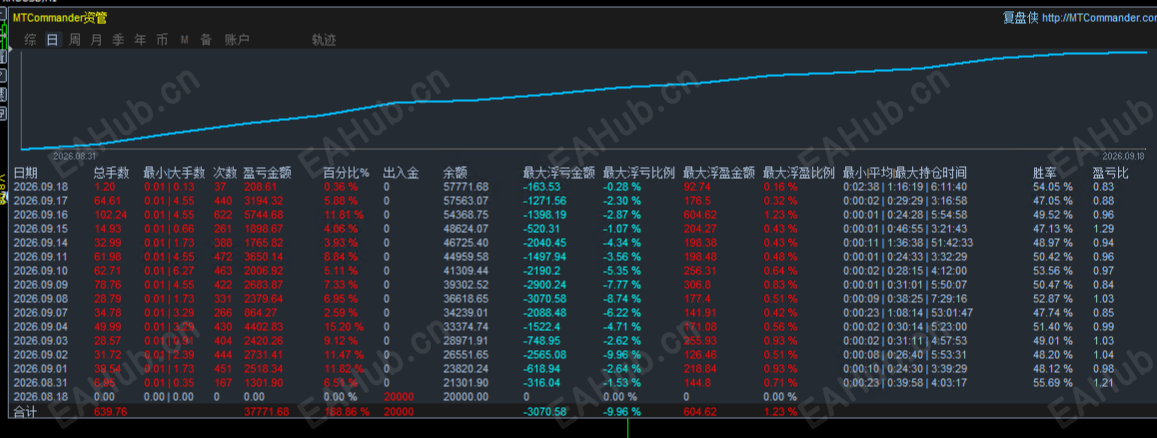Click chart start date 2026.08.31
The width and height of the screenshot is (1157, 438).
click(x=75, y=156)
